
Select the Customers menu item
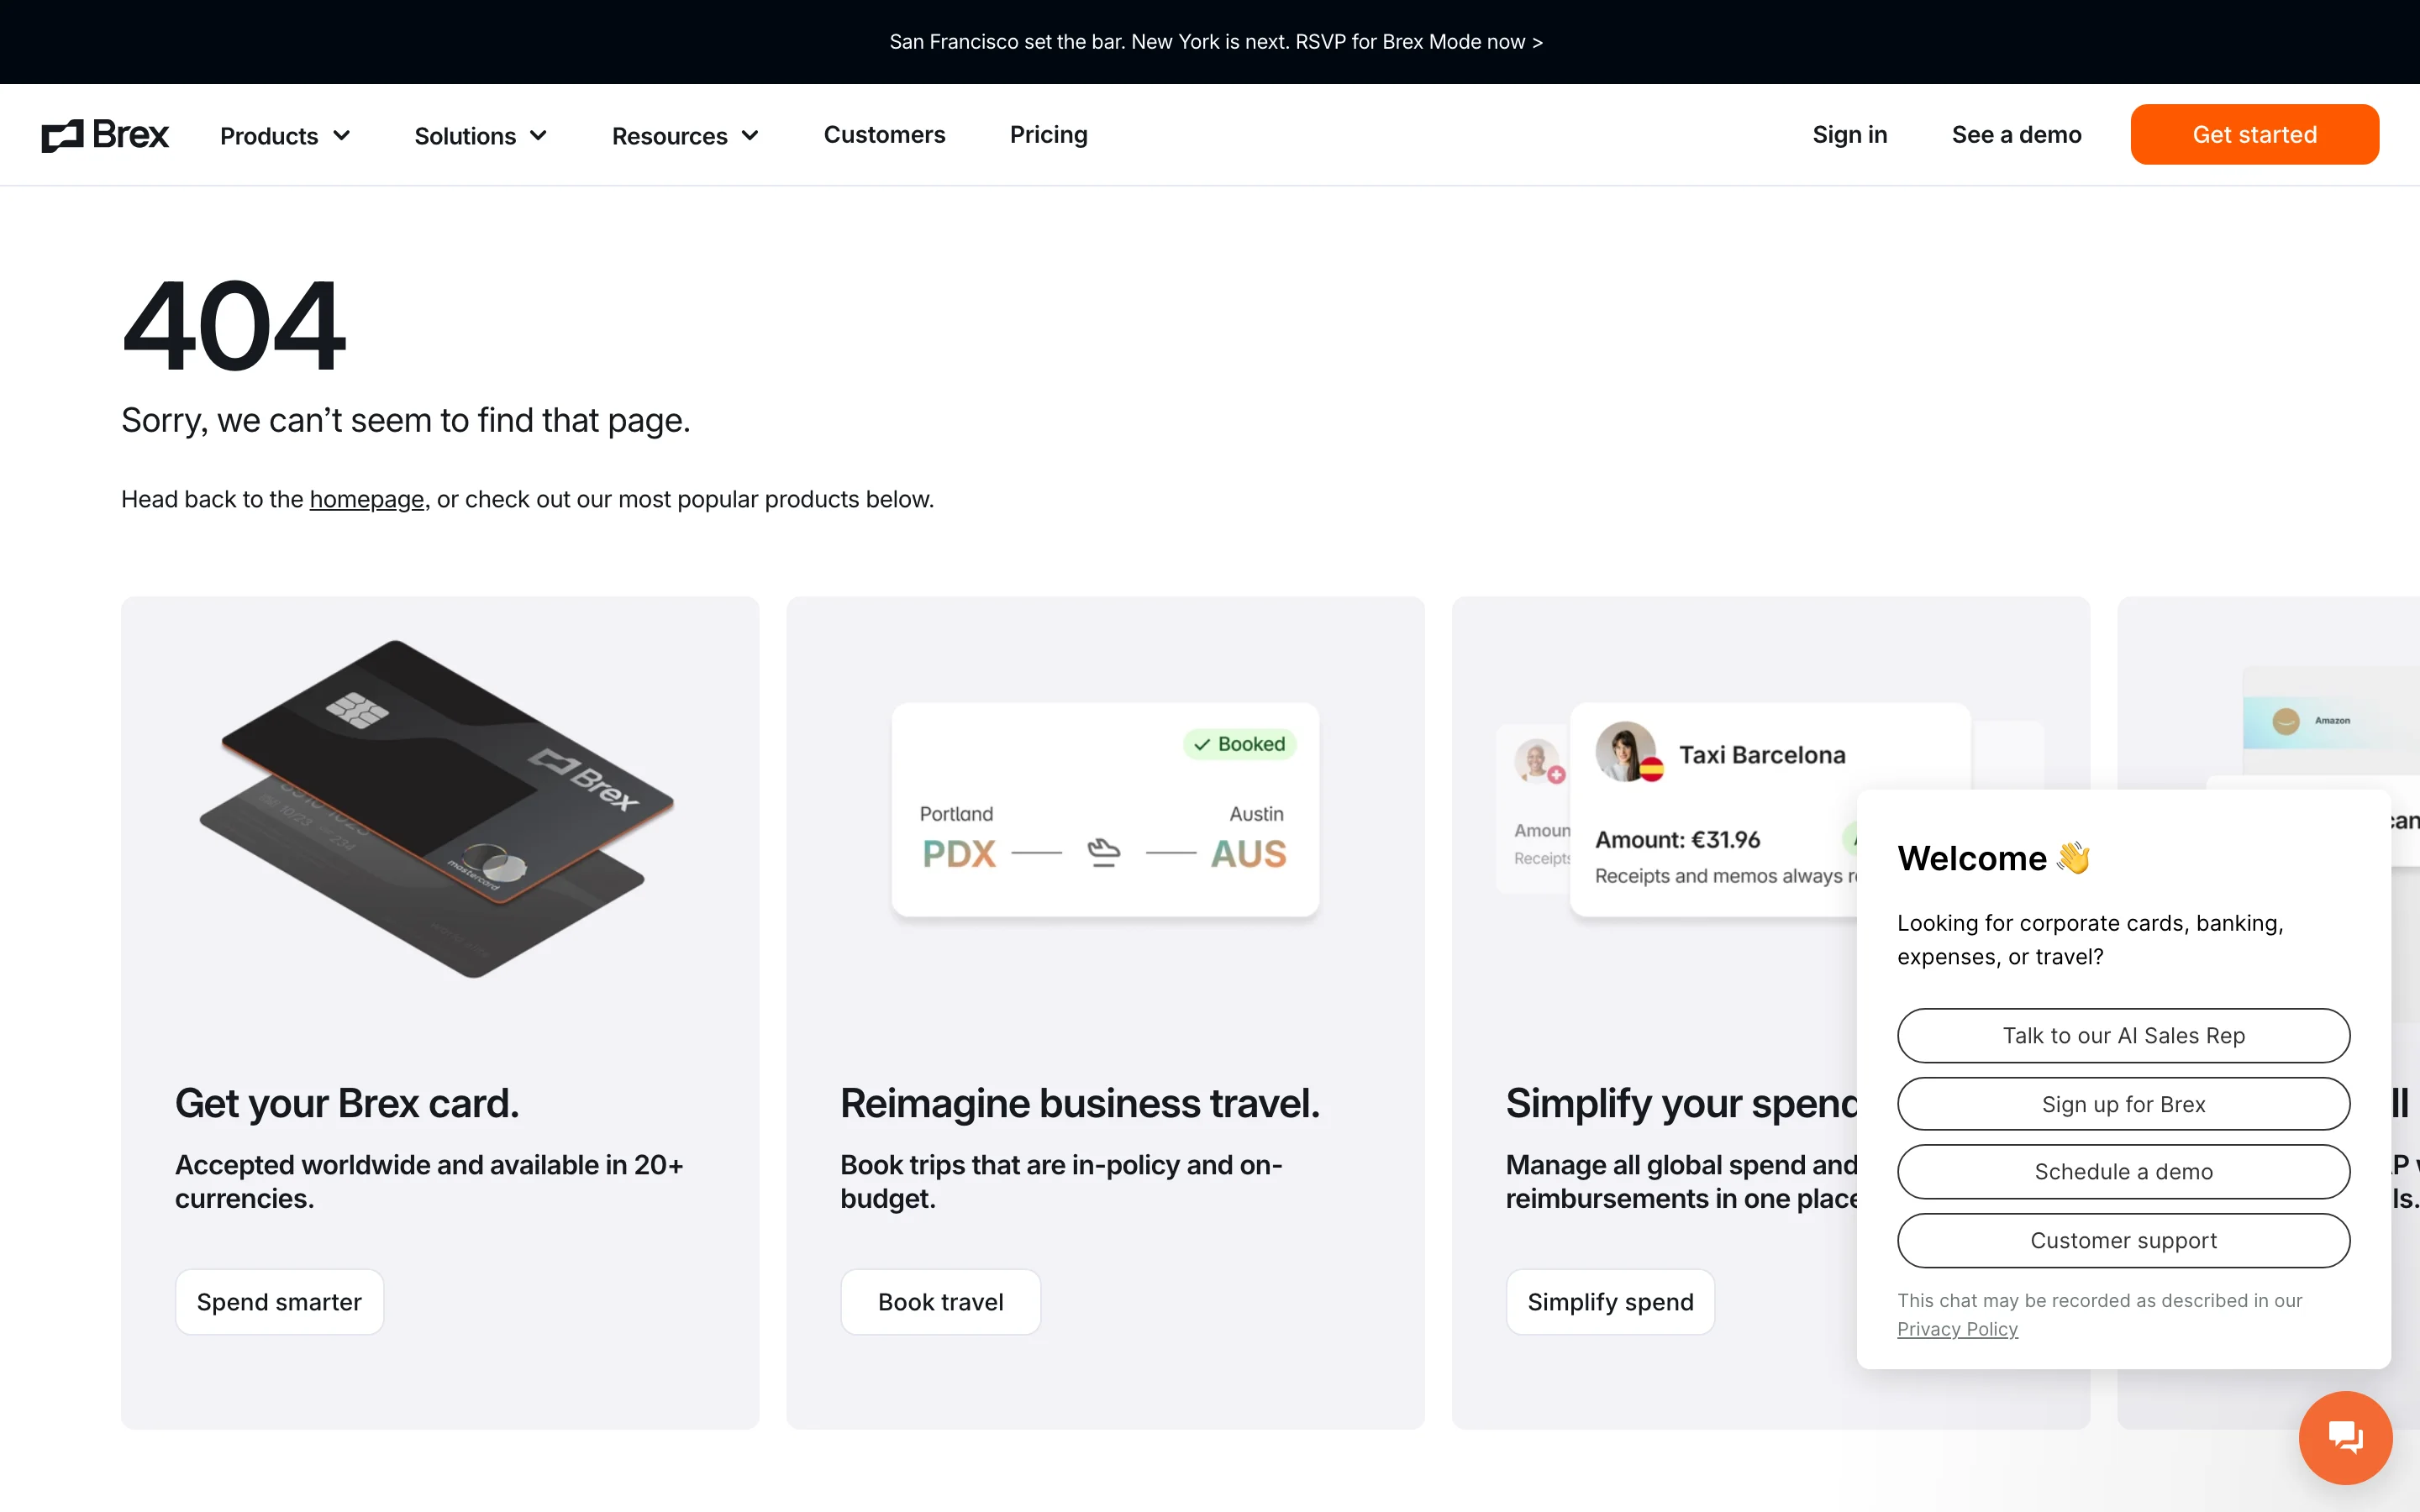[884, 134]
